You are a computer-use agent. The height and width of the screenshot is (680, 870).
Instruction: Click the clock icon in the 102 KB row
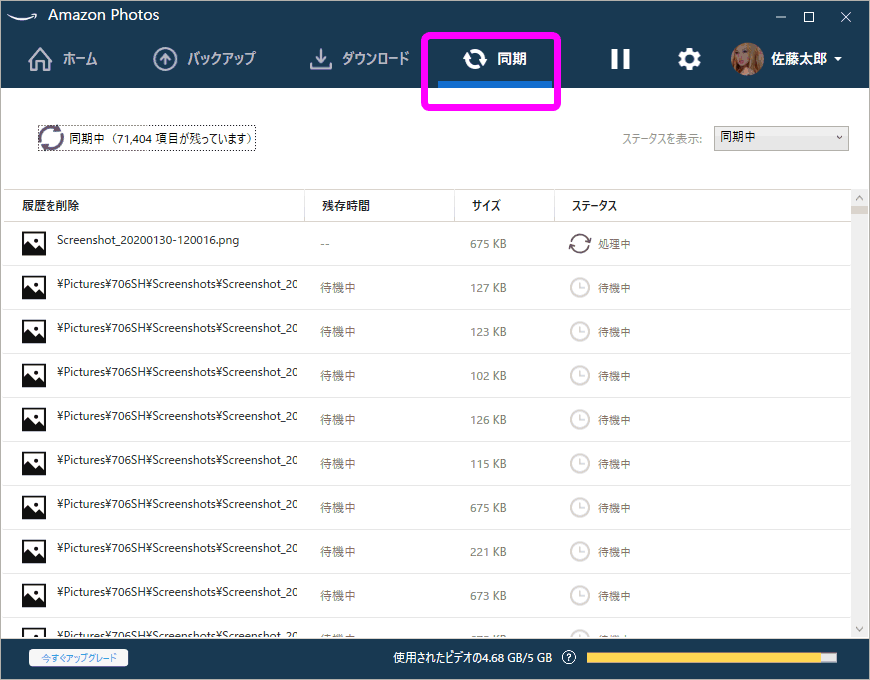pos(580,375)
